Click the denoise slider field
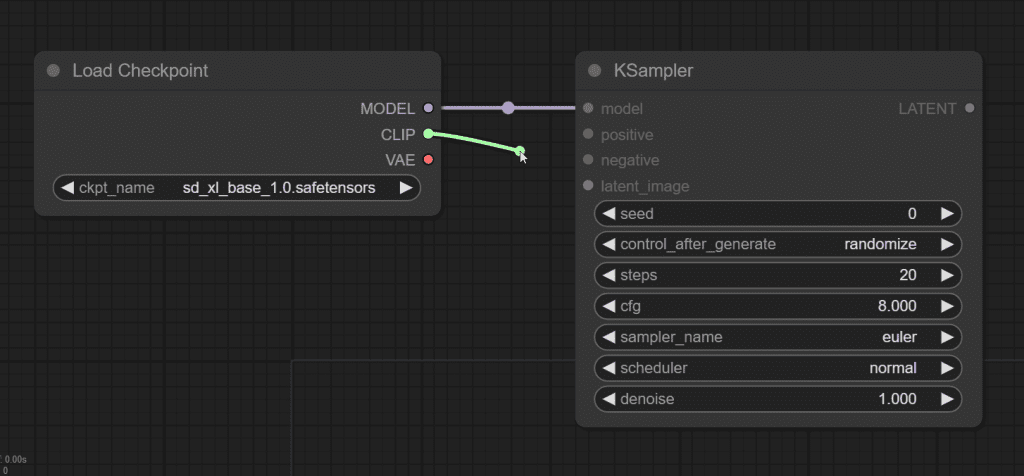 pos(777,399)
